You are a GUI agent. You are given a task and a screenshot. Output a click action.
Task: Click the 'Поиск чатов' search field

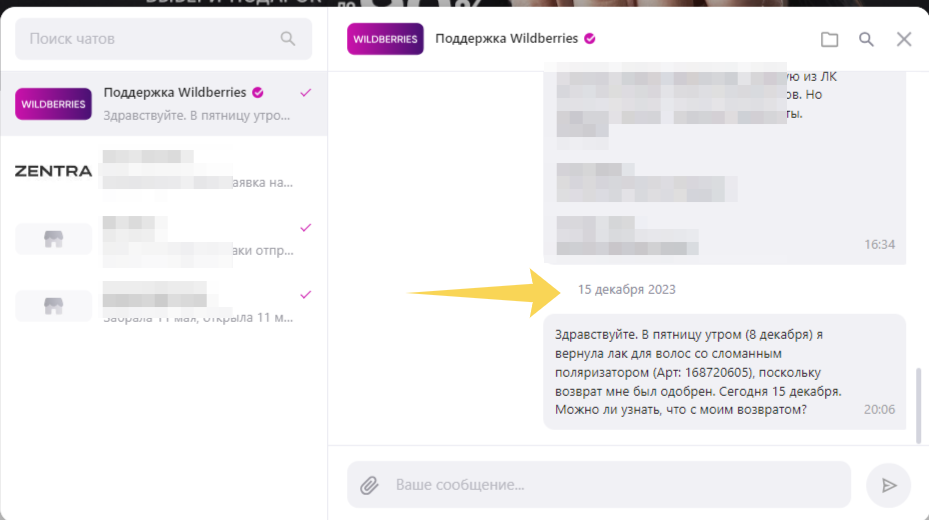164,39
